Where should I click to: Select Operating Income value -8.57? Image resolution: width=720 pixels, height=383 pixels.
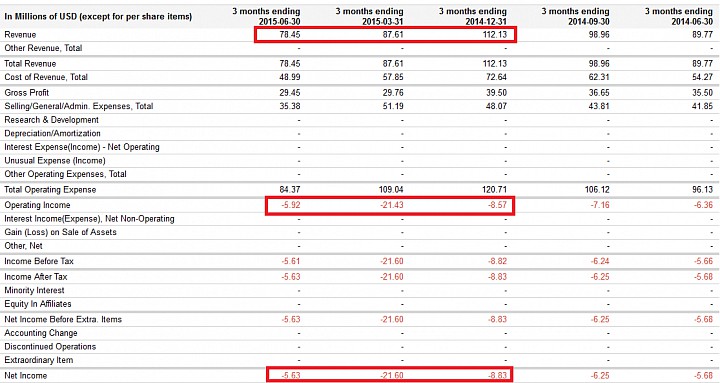(498, 205)
